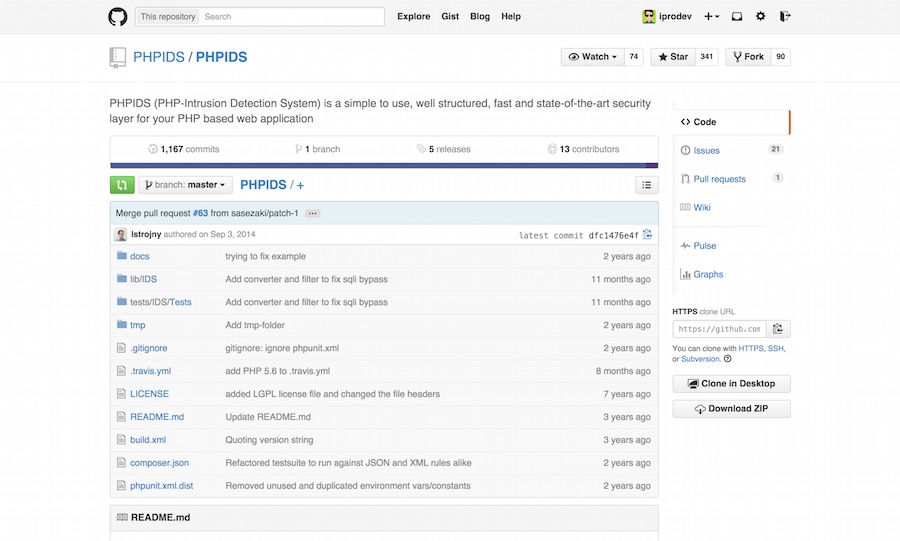The image size is (900, 541).
Task: Select the Code tab in sidebar
Action: (x=731, y=122)
